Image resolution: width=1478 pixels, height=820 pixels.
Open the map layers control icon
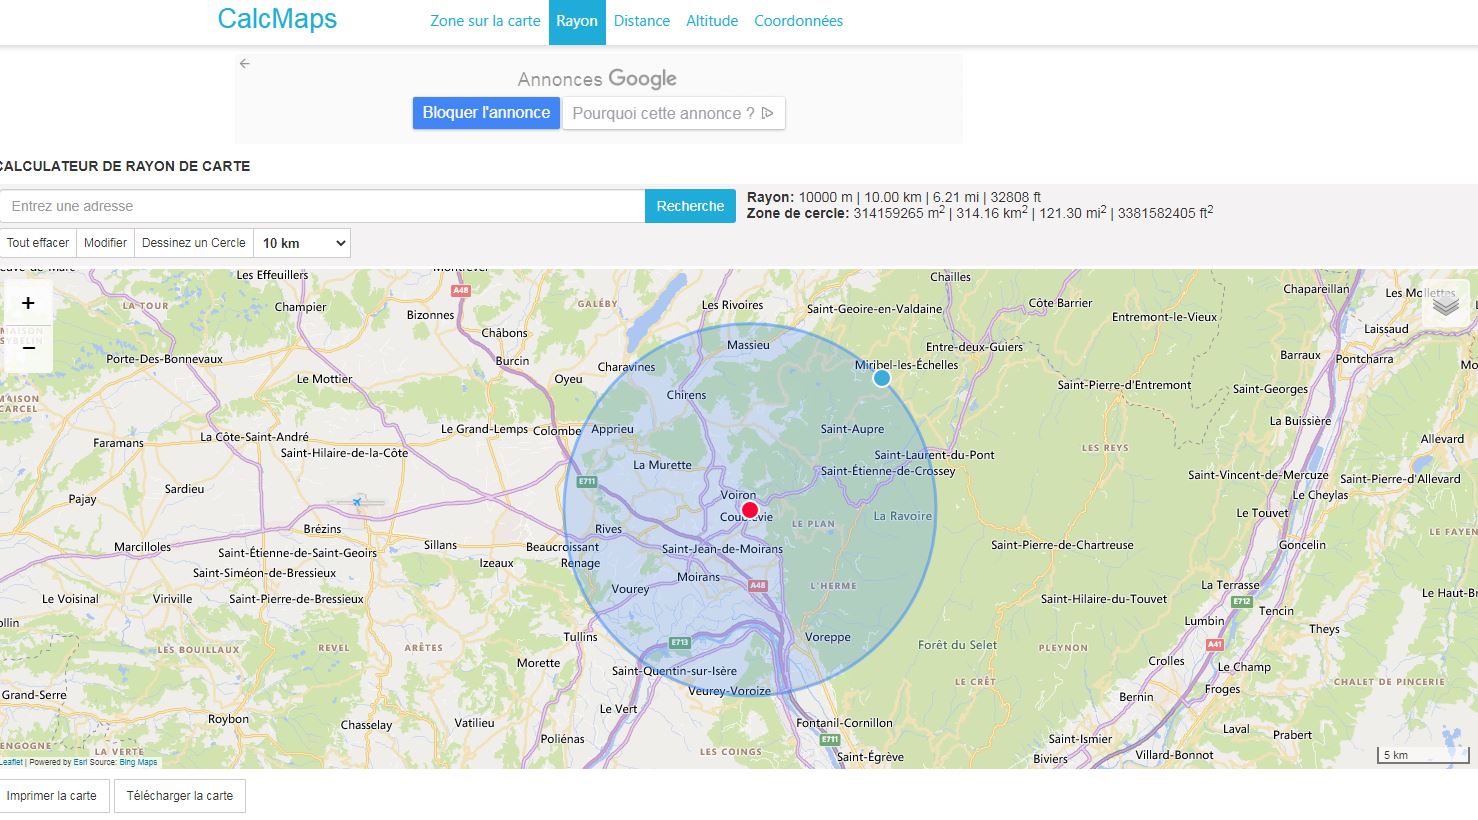[1445, 304]
